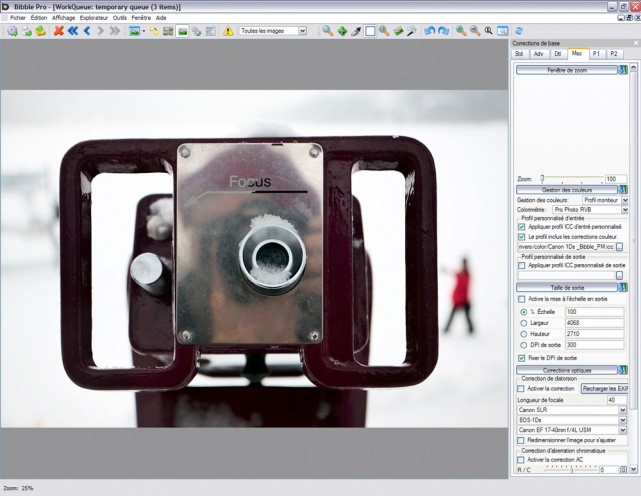Open the Canon EF 17-40mm lens dropdown
This screenshot has width=641, height=496.
point(623,430)
